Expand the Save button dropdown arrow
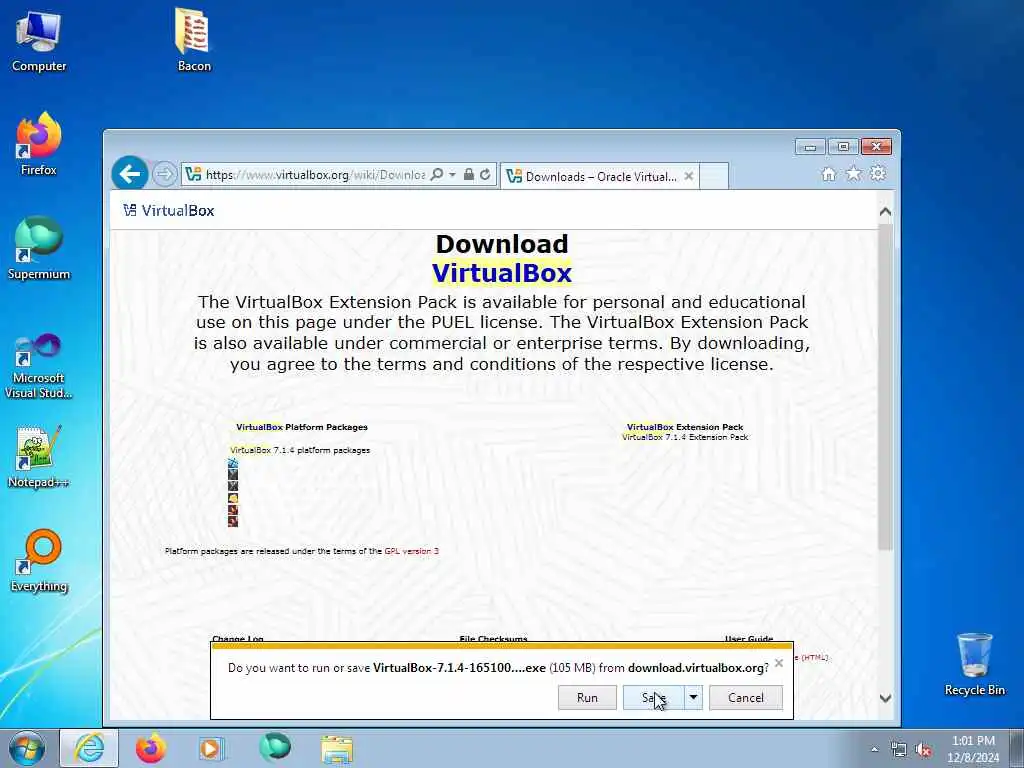The height and width of the screenshot is (768, 1024). click(694, 697)
